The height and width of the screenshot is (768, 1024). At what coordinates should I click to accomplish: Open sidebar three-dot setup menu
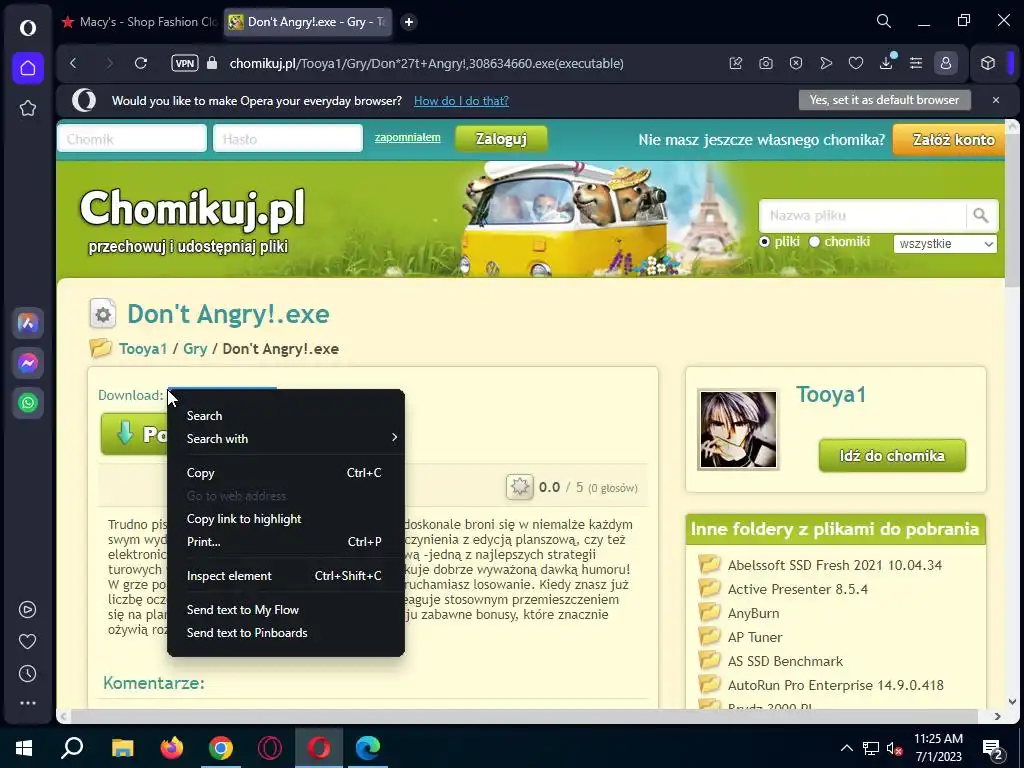(27, 703)
